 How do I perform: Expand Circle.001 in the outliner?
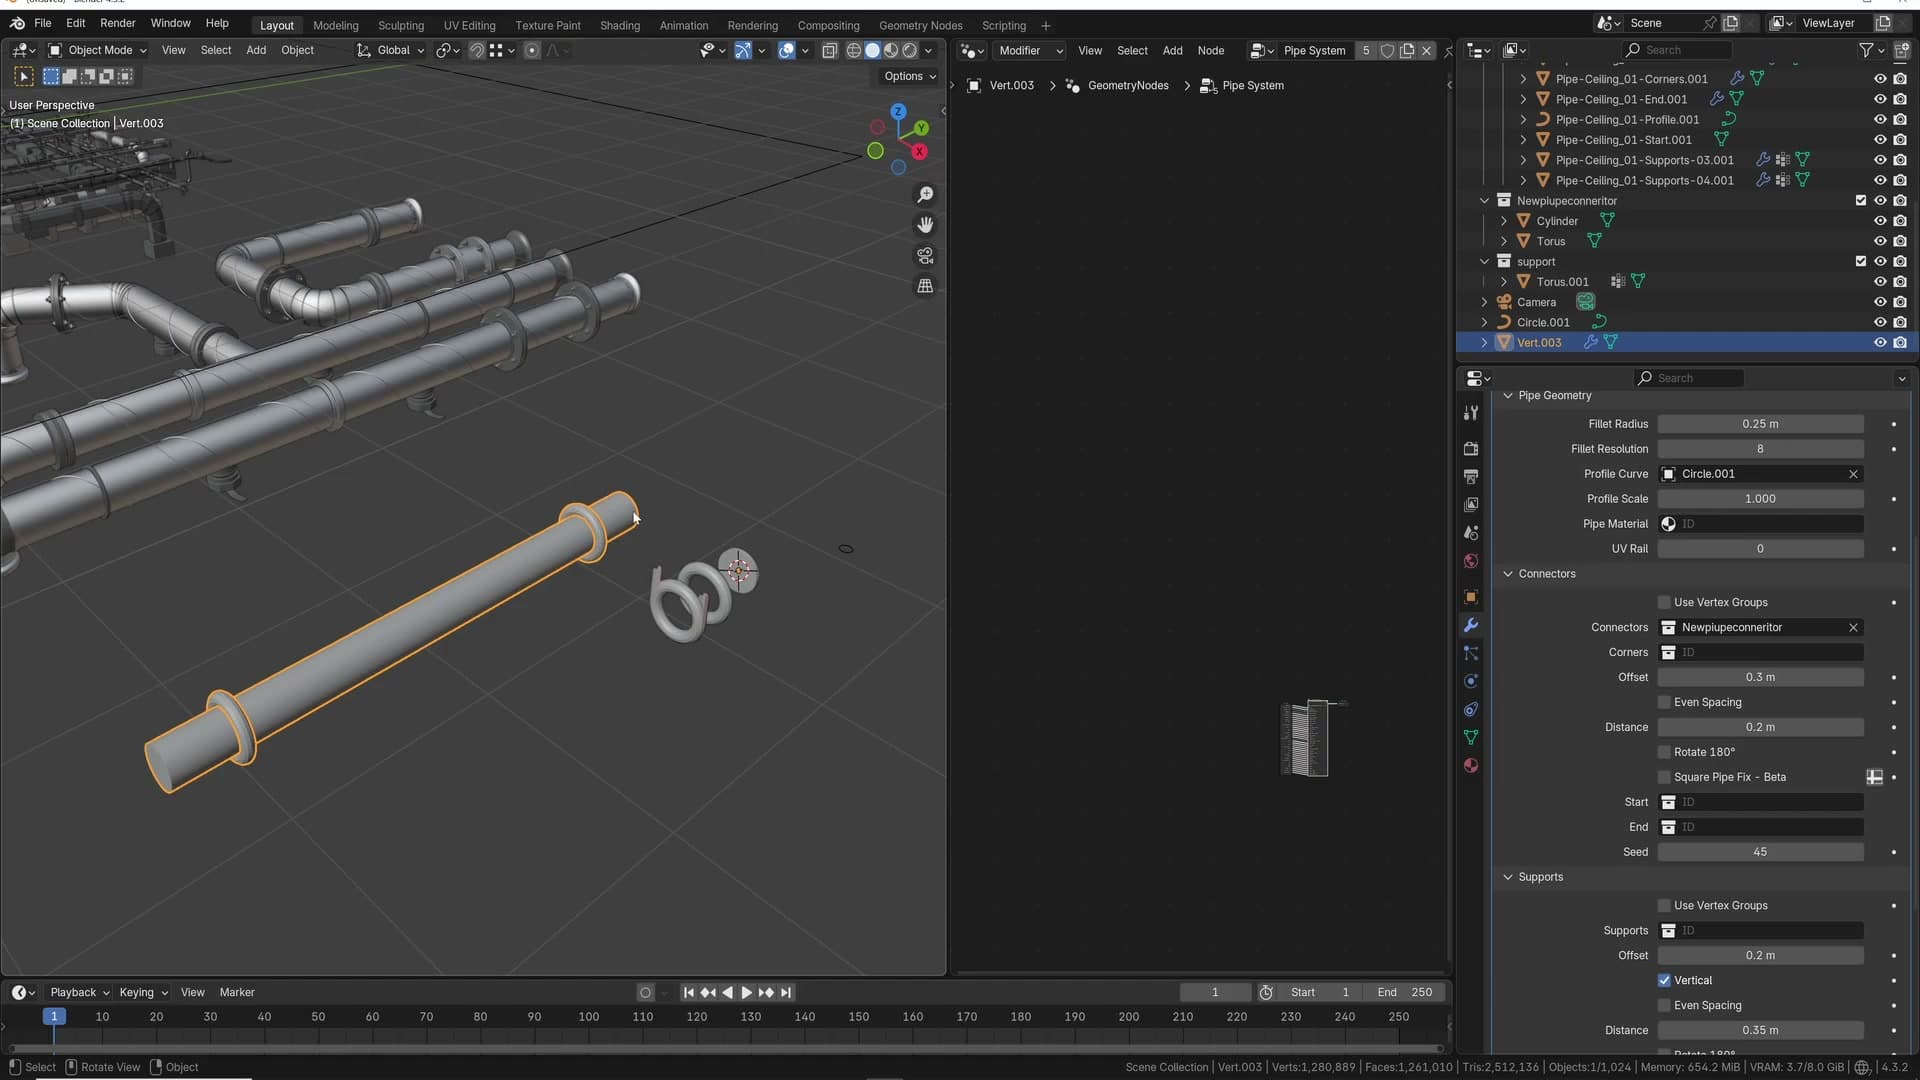[x=1484, y=322]
